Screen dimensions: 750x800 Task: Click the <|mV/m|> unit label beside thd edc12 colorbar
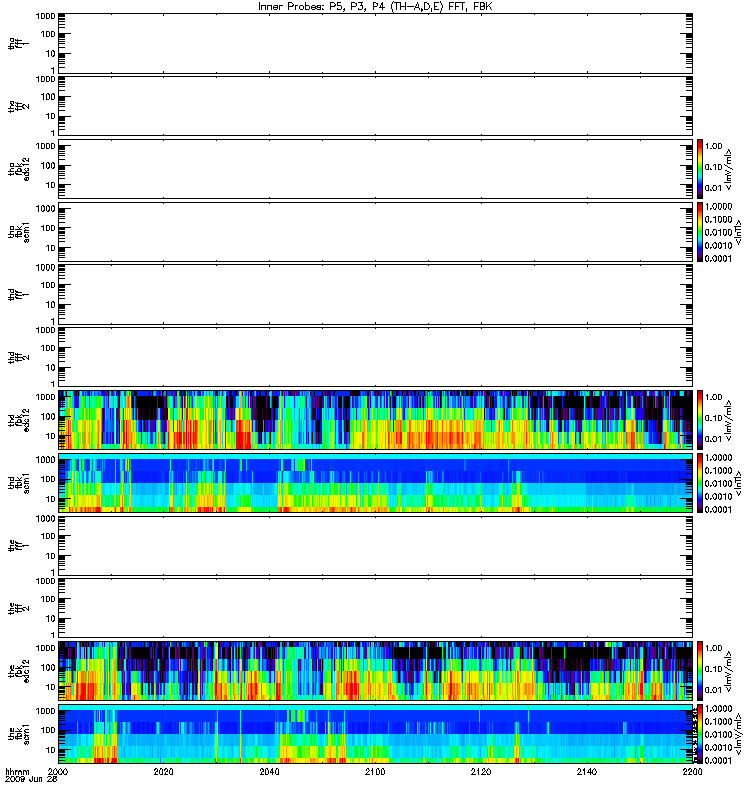[729, 420]
